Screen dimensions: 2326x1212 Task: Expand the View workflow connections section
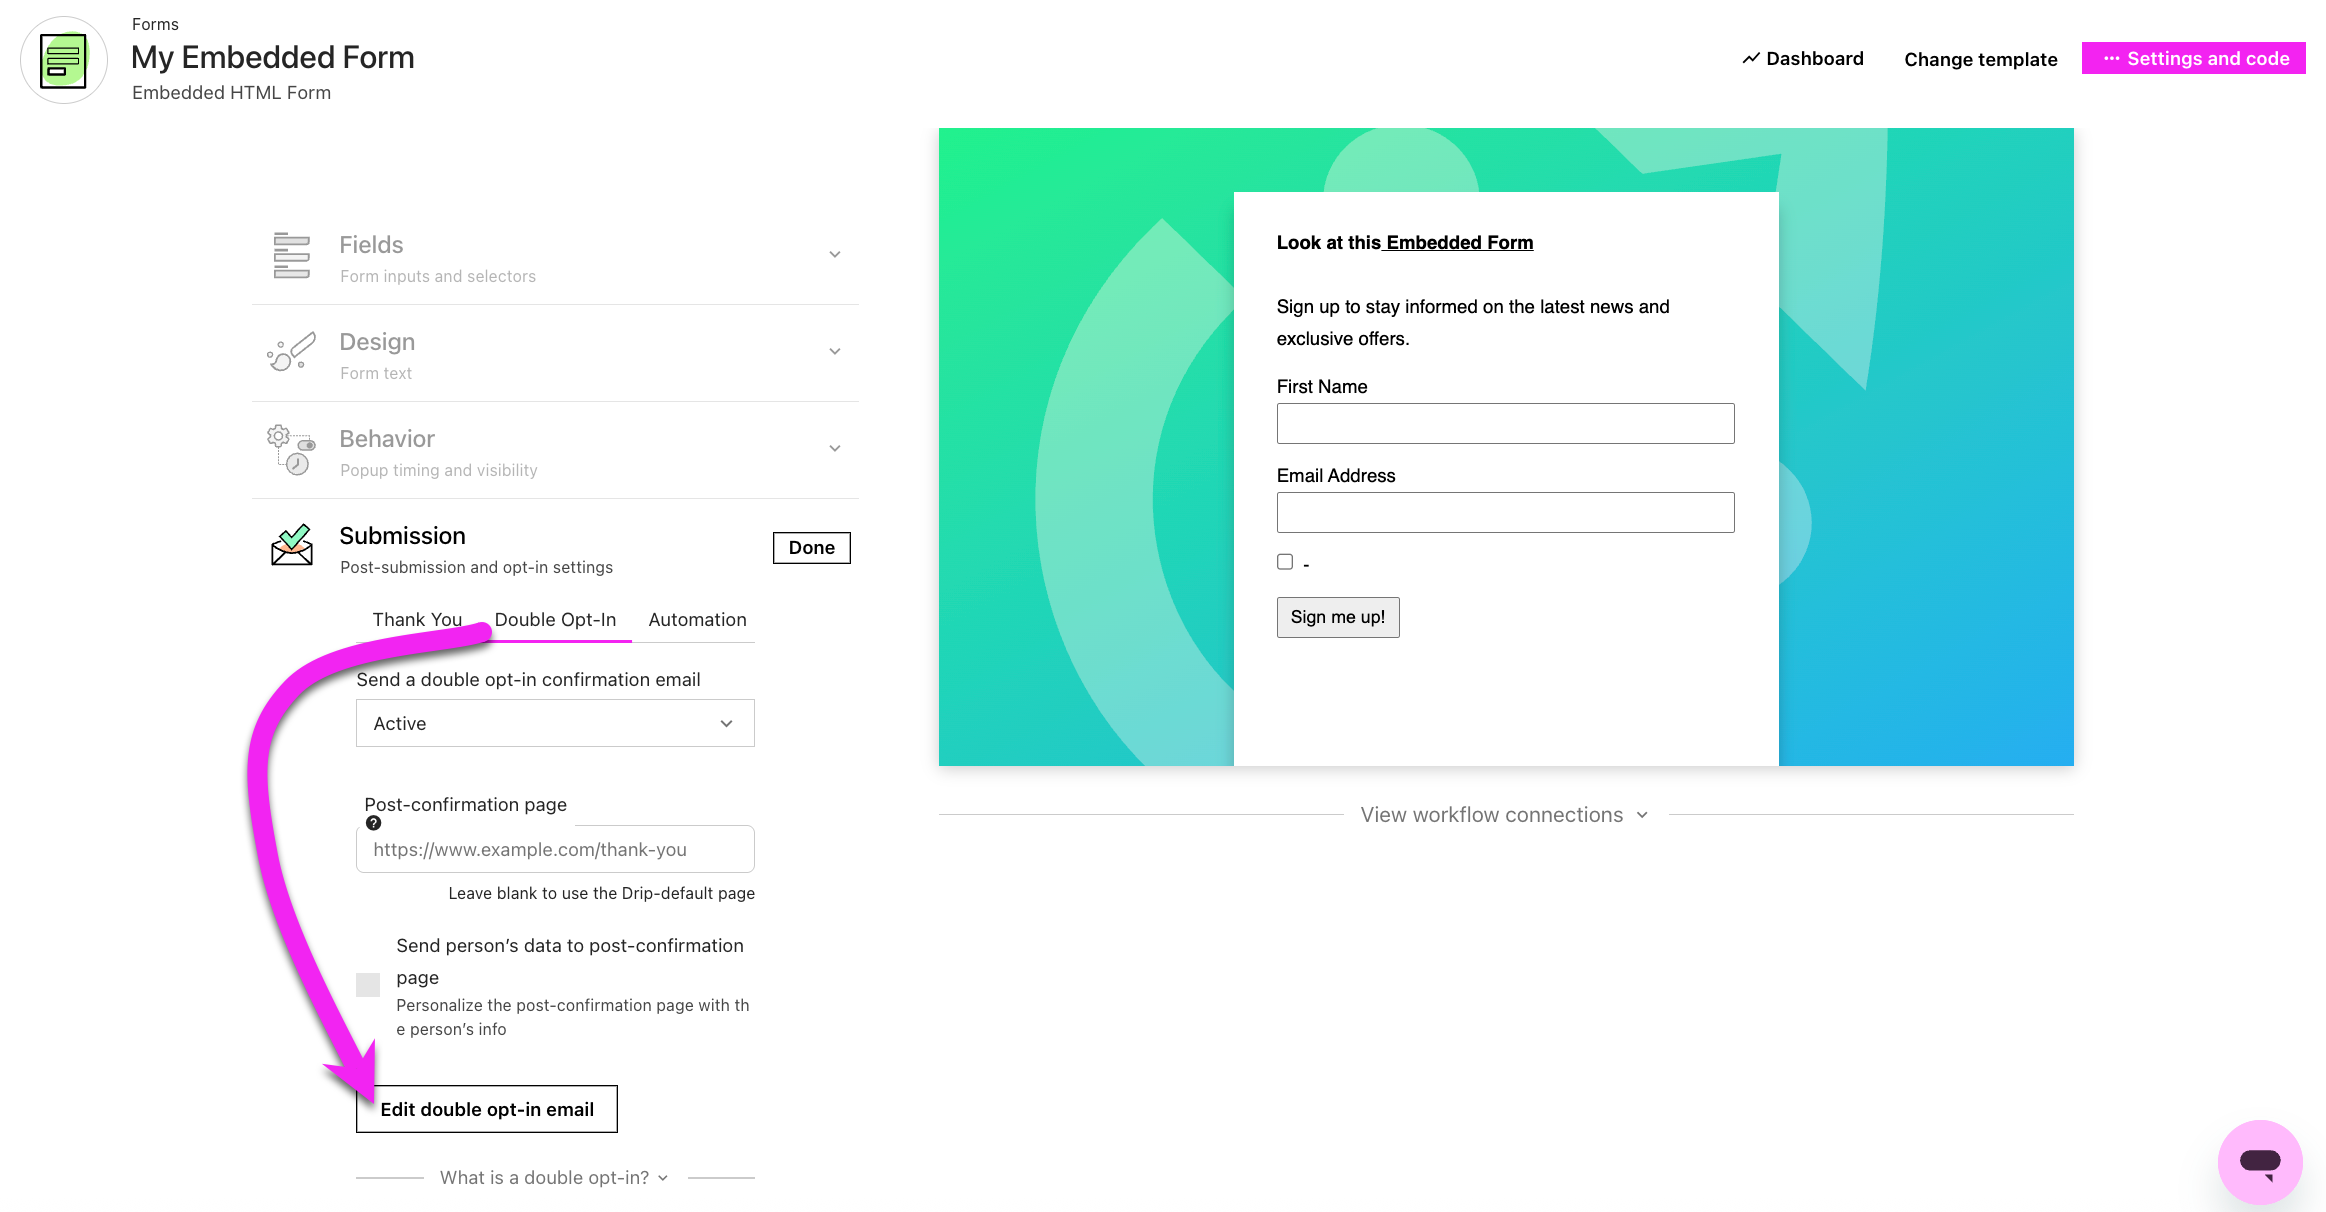1505,814
